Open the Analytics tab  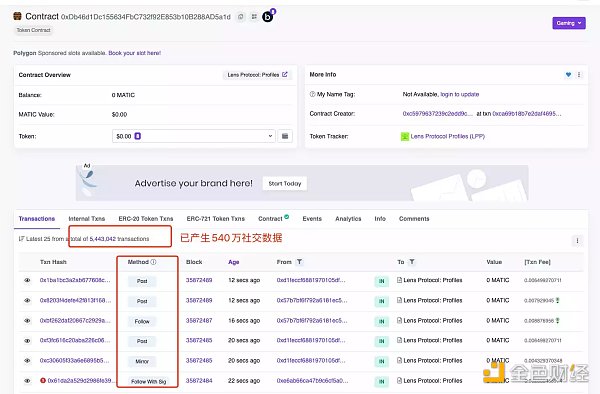348,219
